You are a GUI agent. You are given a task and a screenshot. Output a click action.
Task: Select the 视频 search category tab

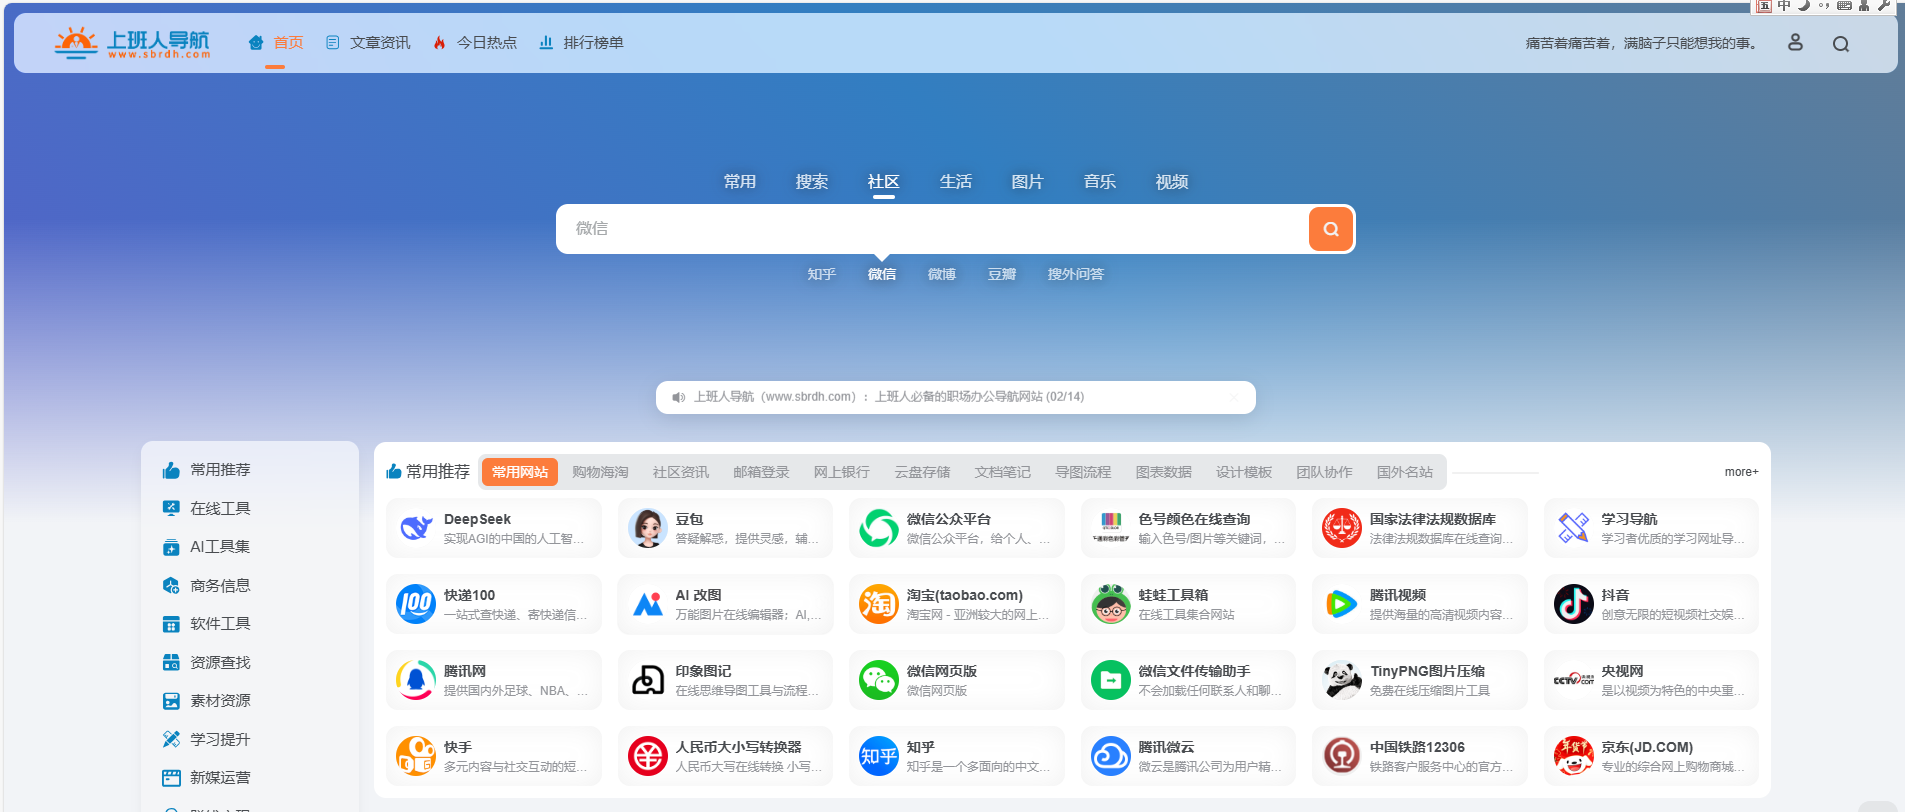click(1172, 182)
